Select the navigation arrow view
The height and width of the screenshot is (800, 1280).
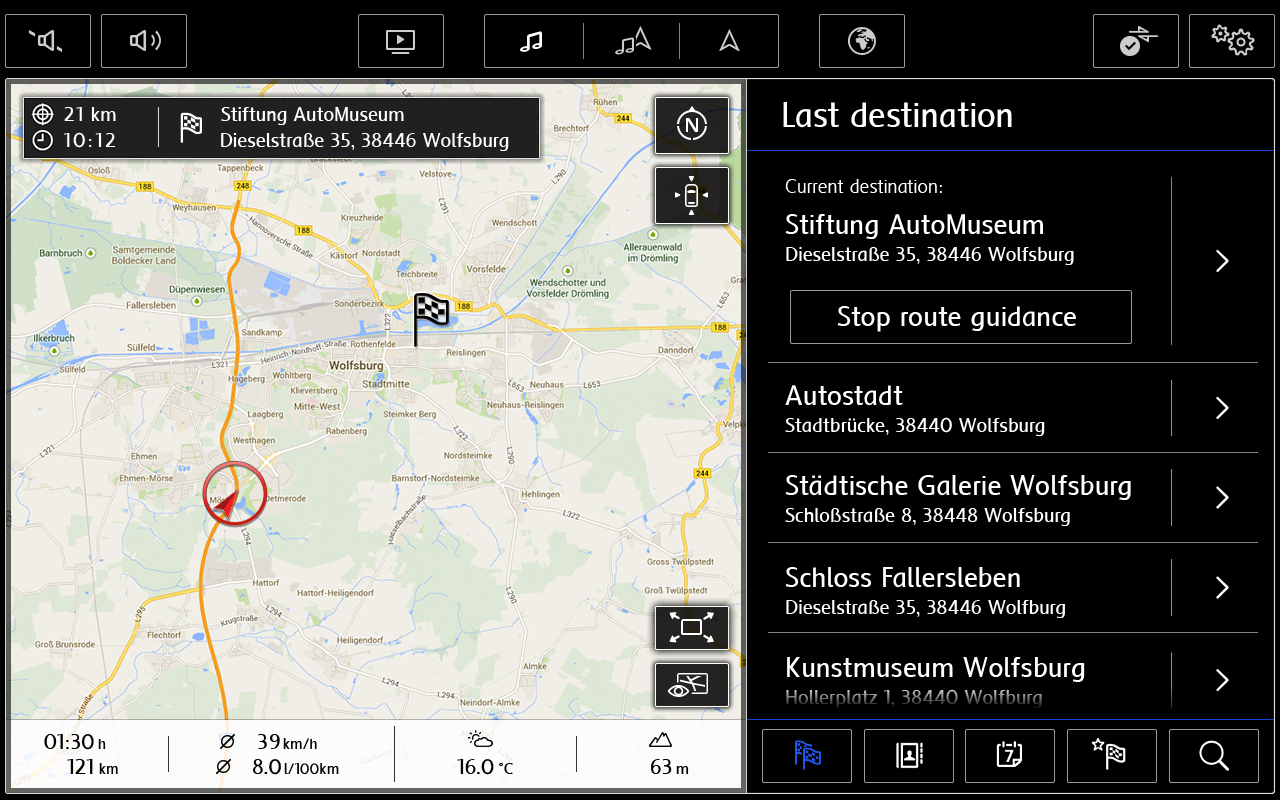(729, 41)
